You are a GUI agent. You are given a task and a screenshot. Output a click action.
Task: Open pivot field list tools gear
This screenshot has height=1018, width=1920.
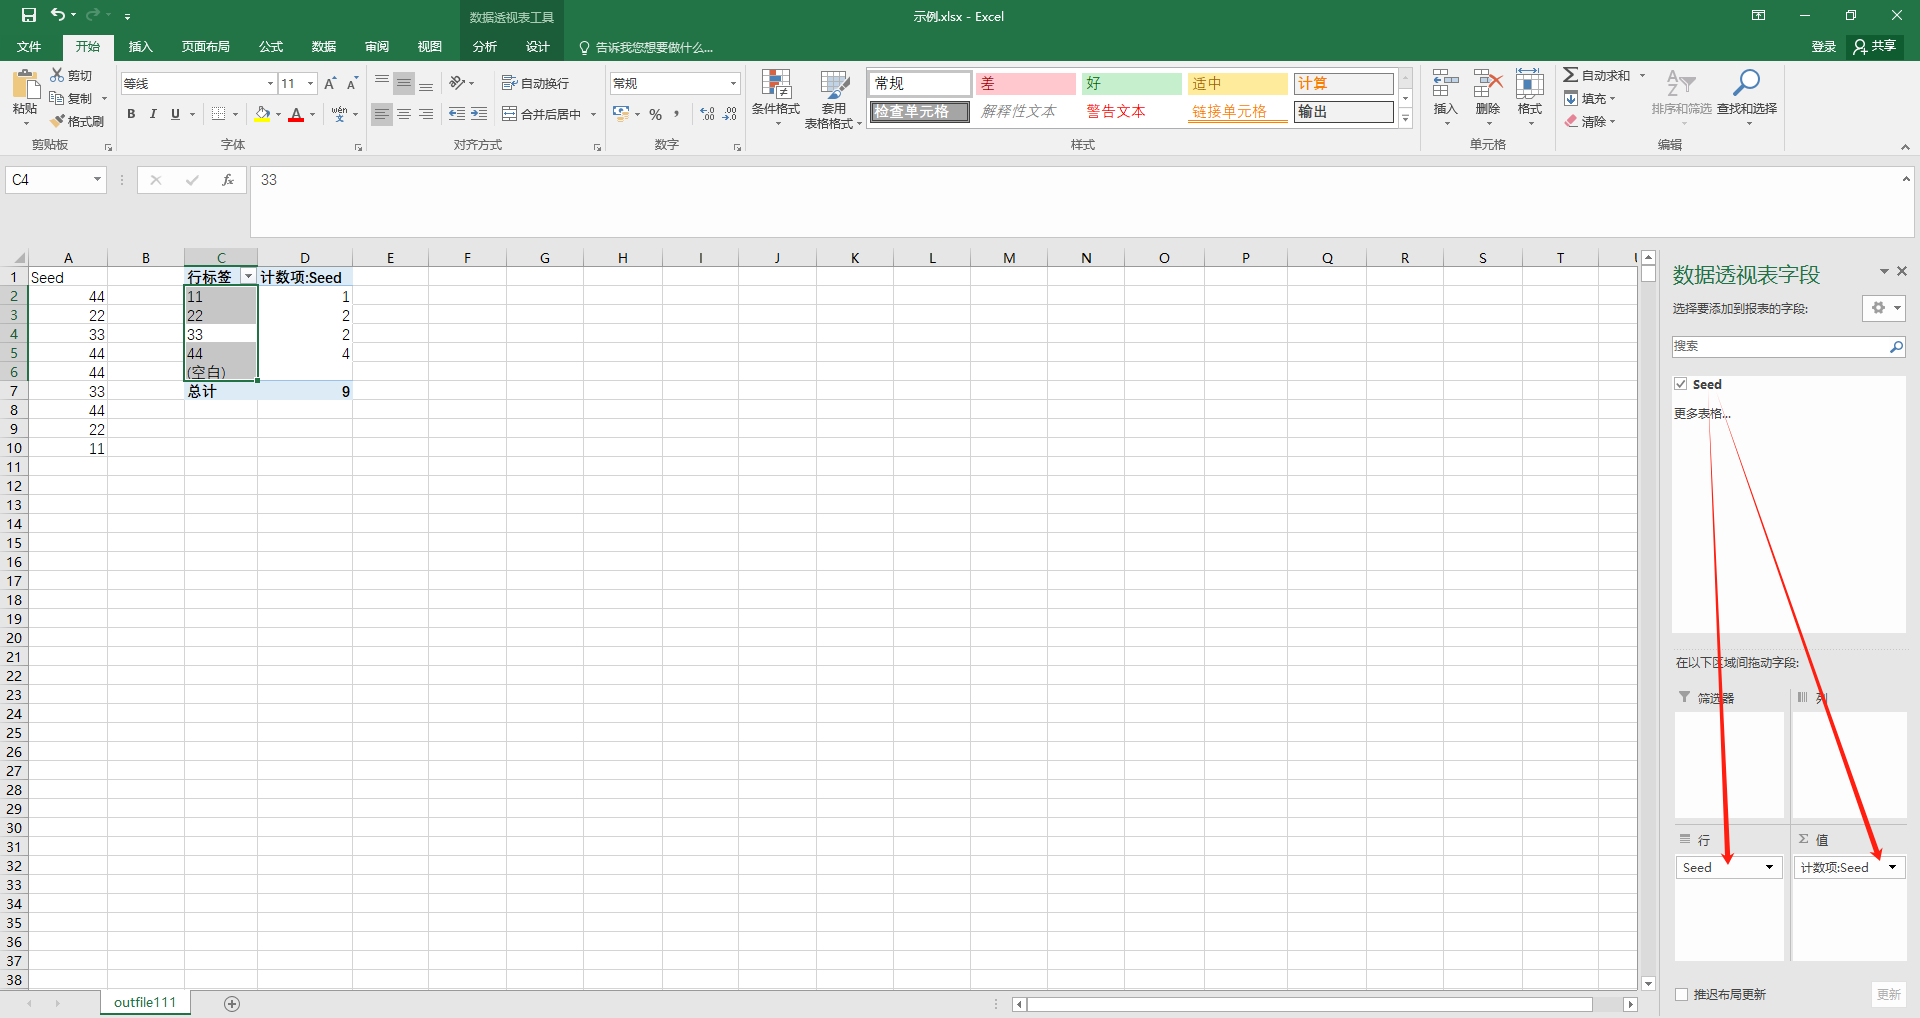point(1884,308)
